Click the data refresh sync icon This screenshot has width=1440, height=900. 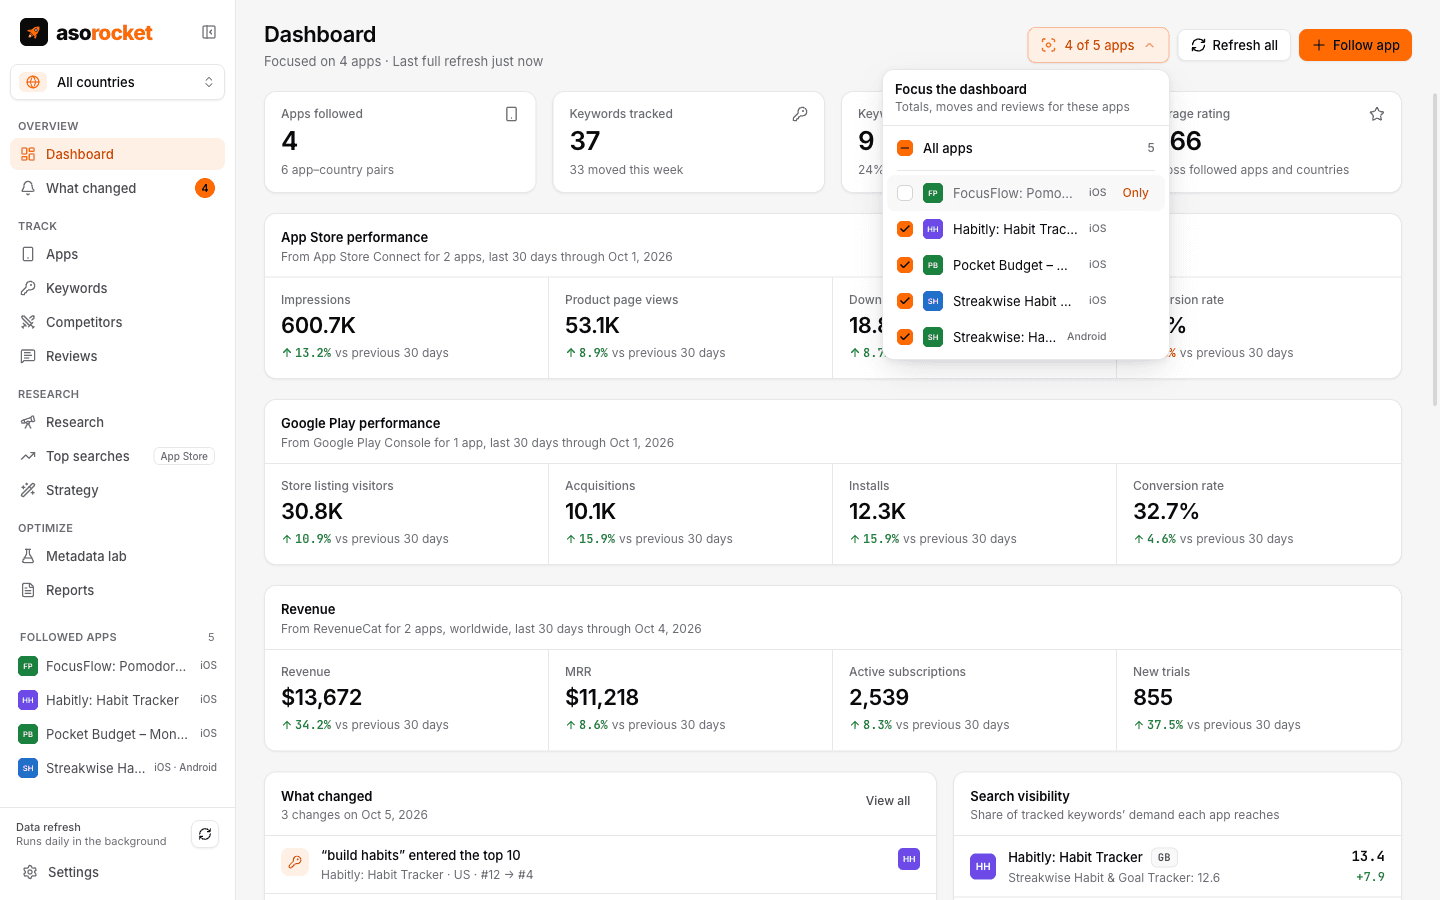point(205,834)
